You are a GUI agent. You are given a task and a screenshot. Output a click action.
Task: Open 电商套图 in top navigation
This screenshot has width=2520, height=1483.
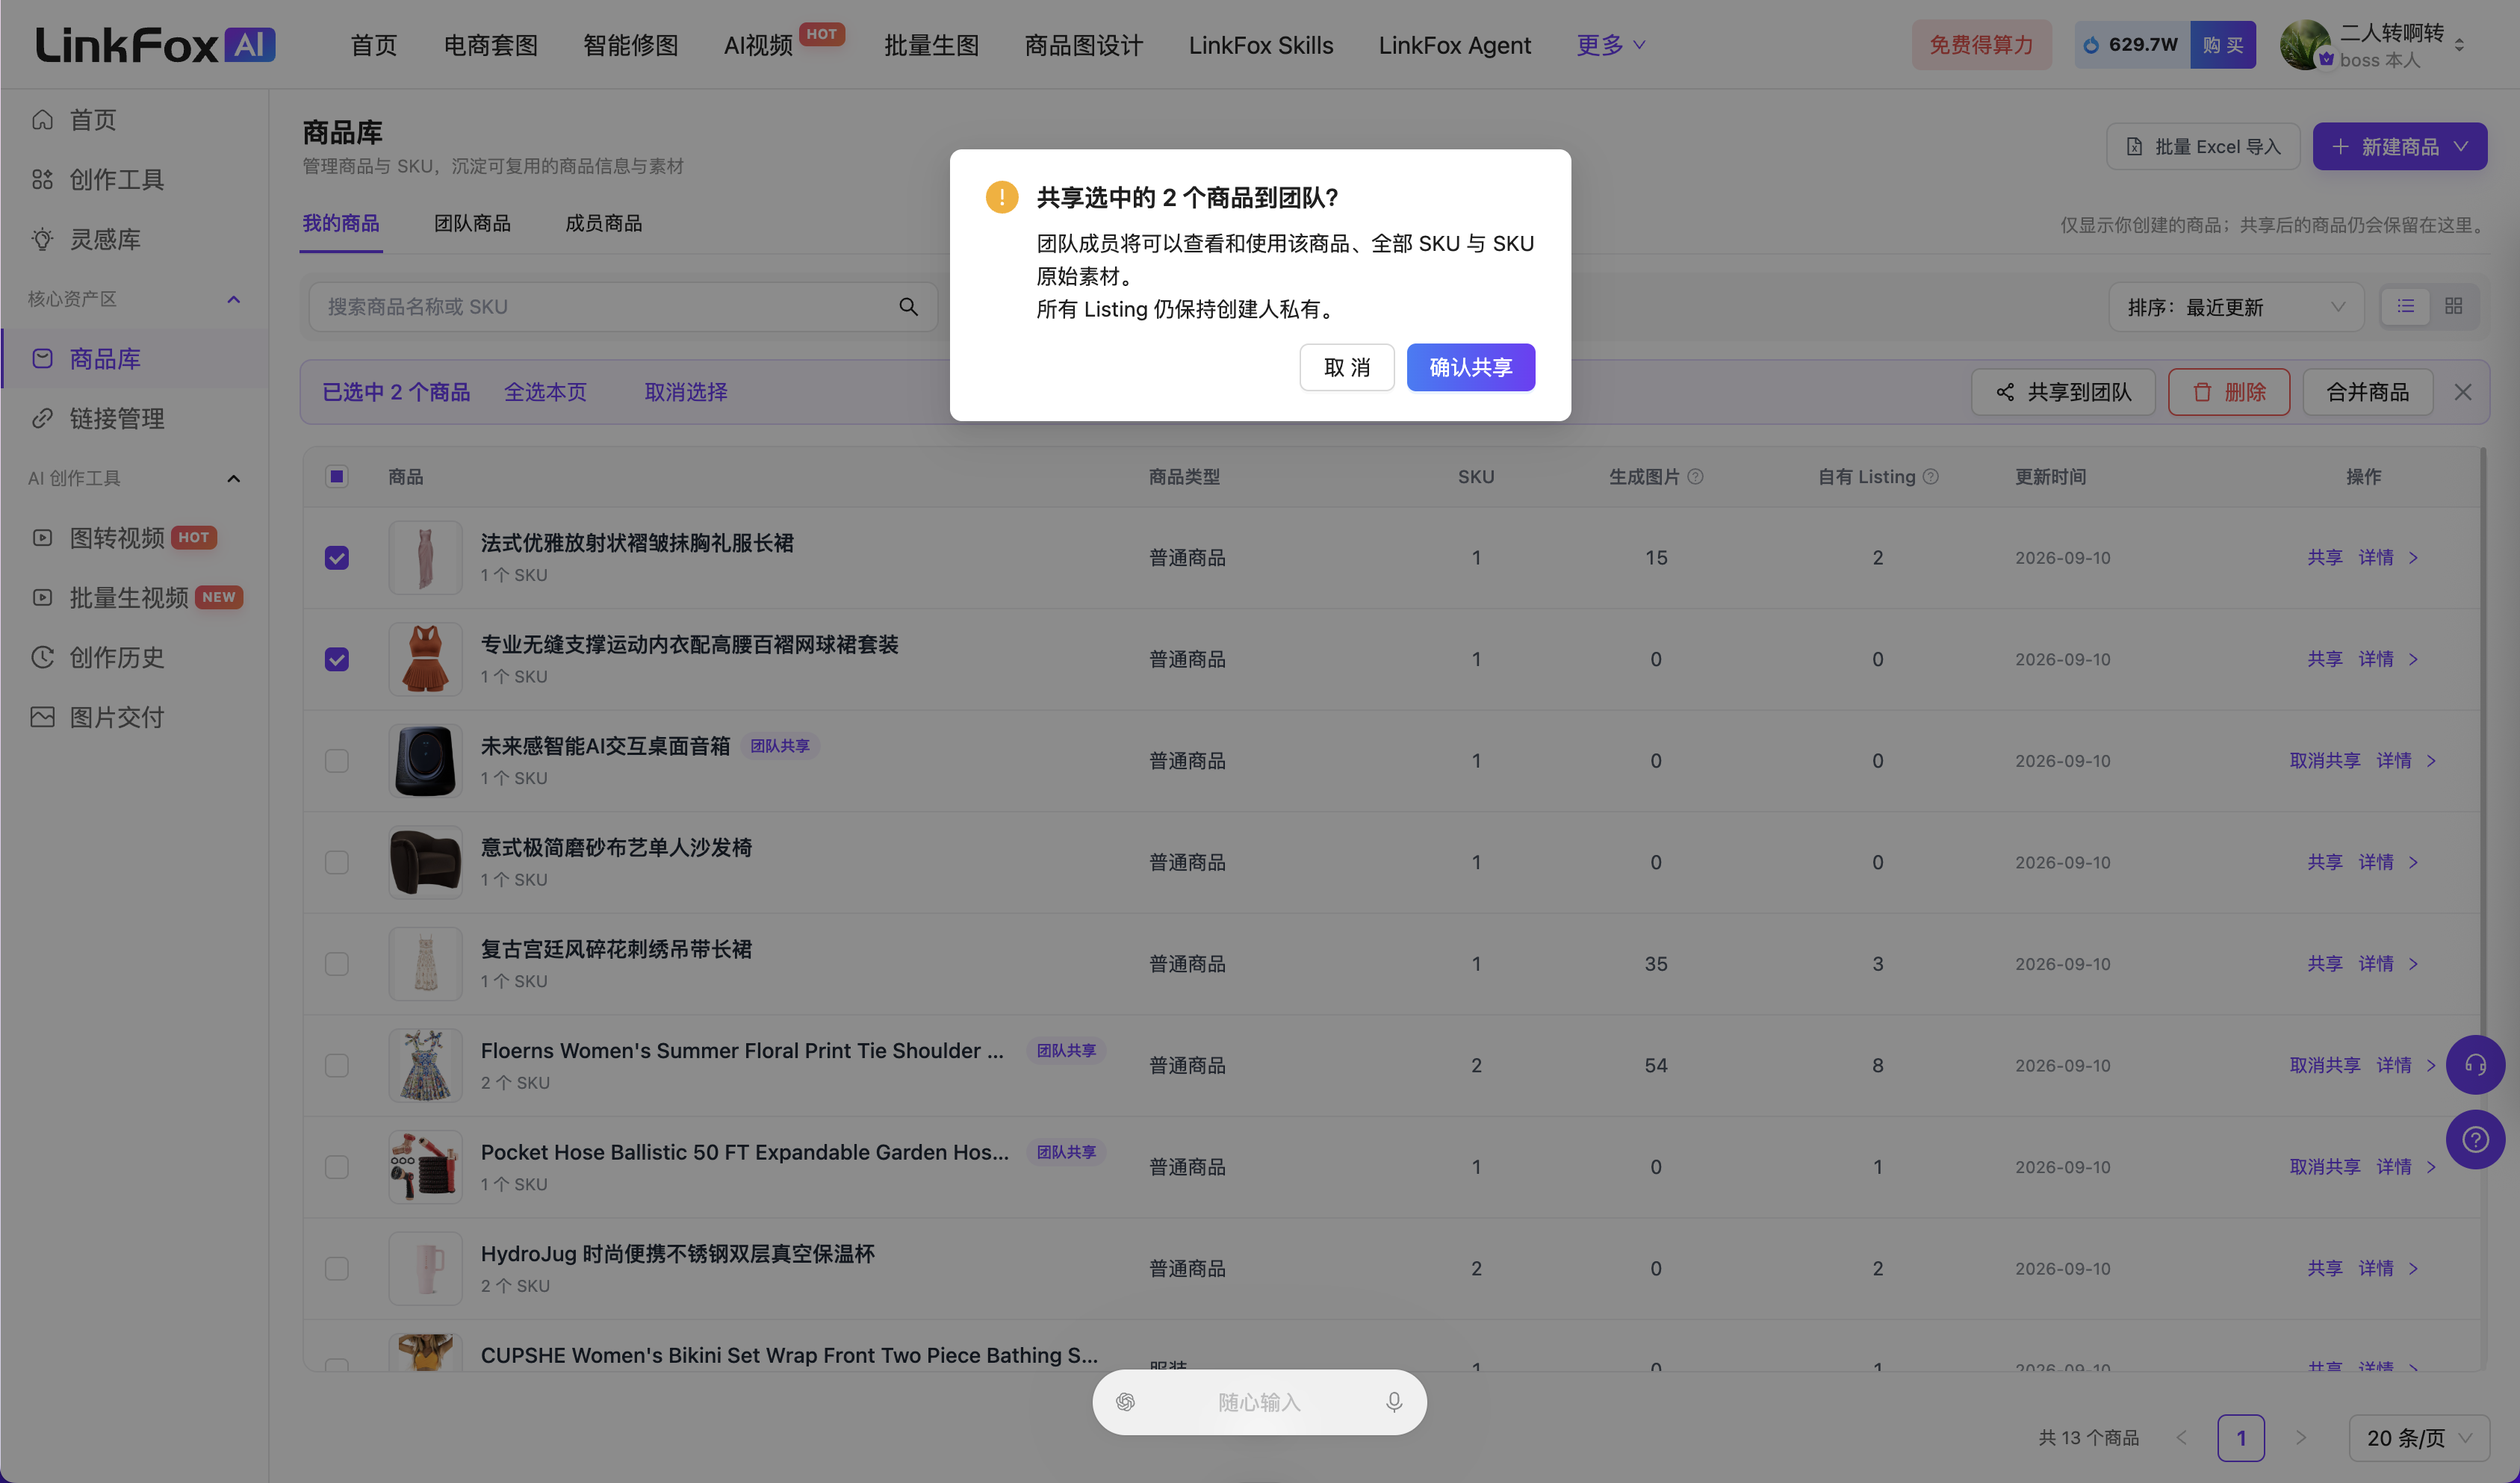(491, 45)
